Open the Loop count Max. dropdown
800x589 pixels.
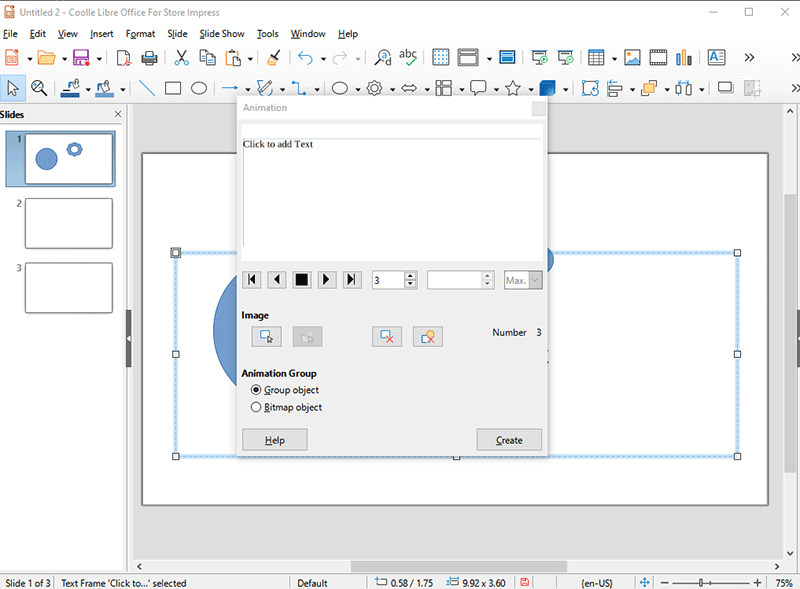pos(535,280)
